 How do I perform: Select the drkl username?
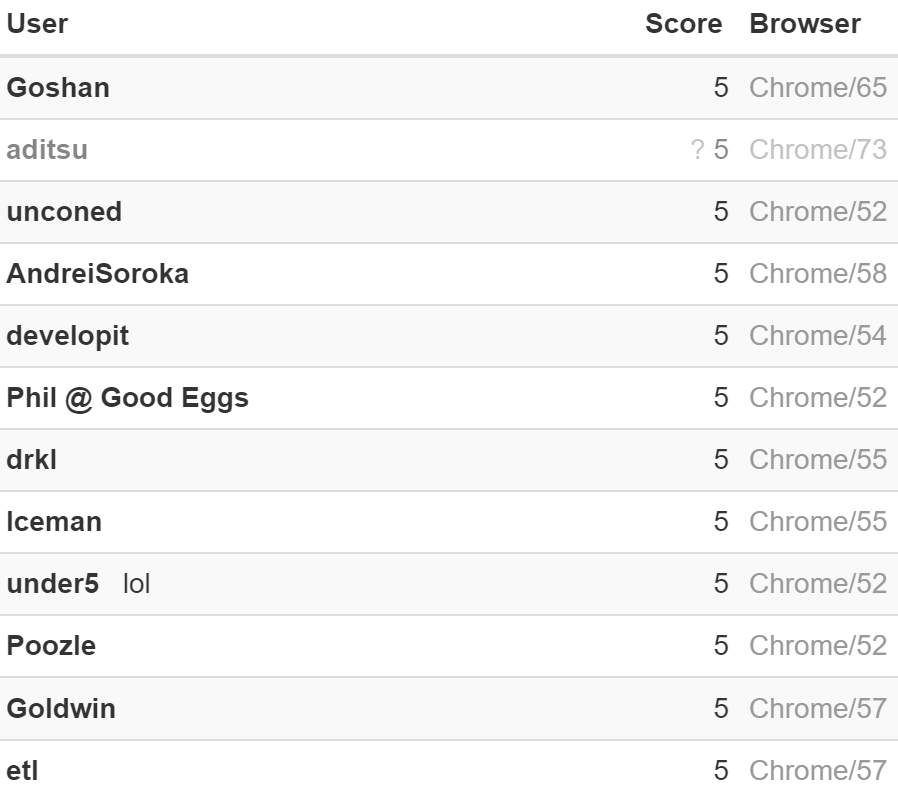pyautogui.click(x=31, y=460)
